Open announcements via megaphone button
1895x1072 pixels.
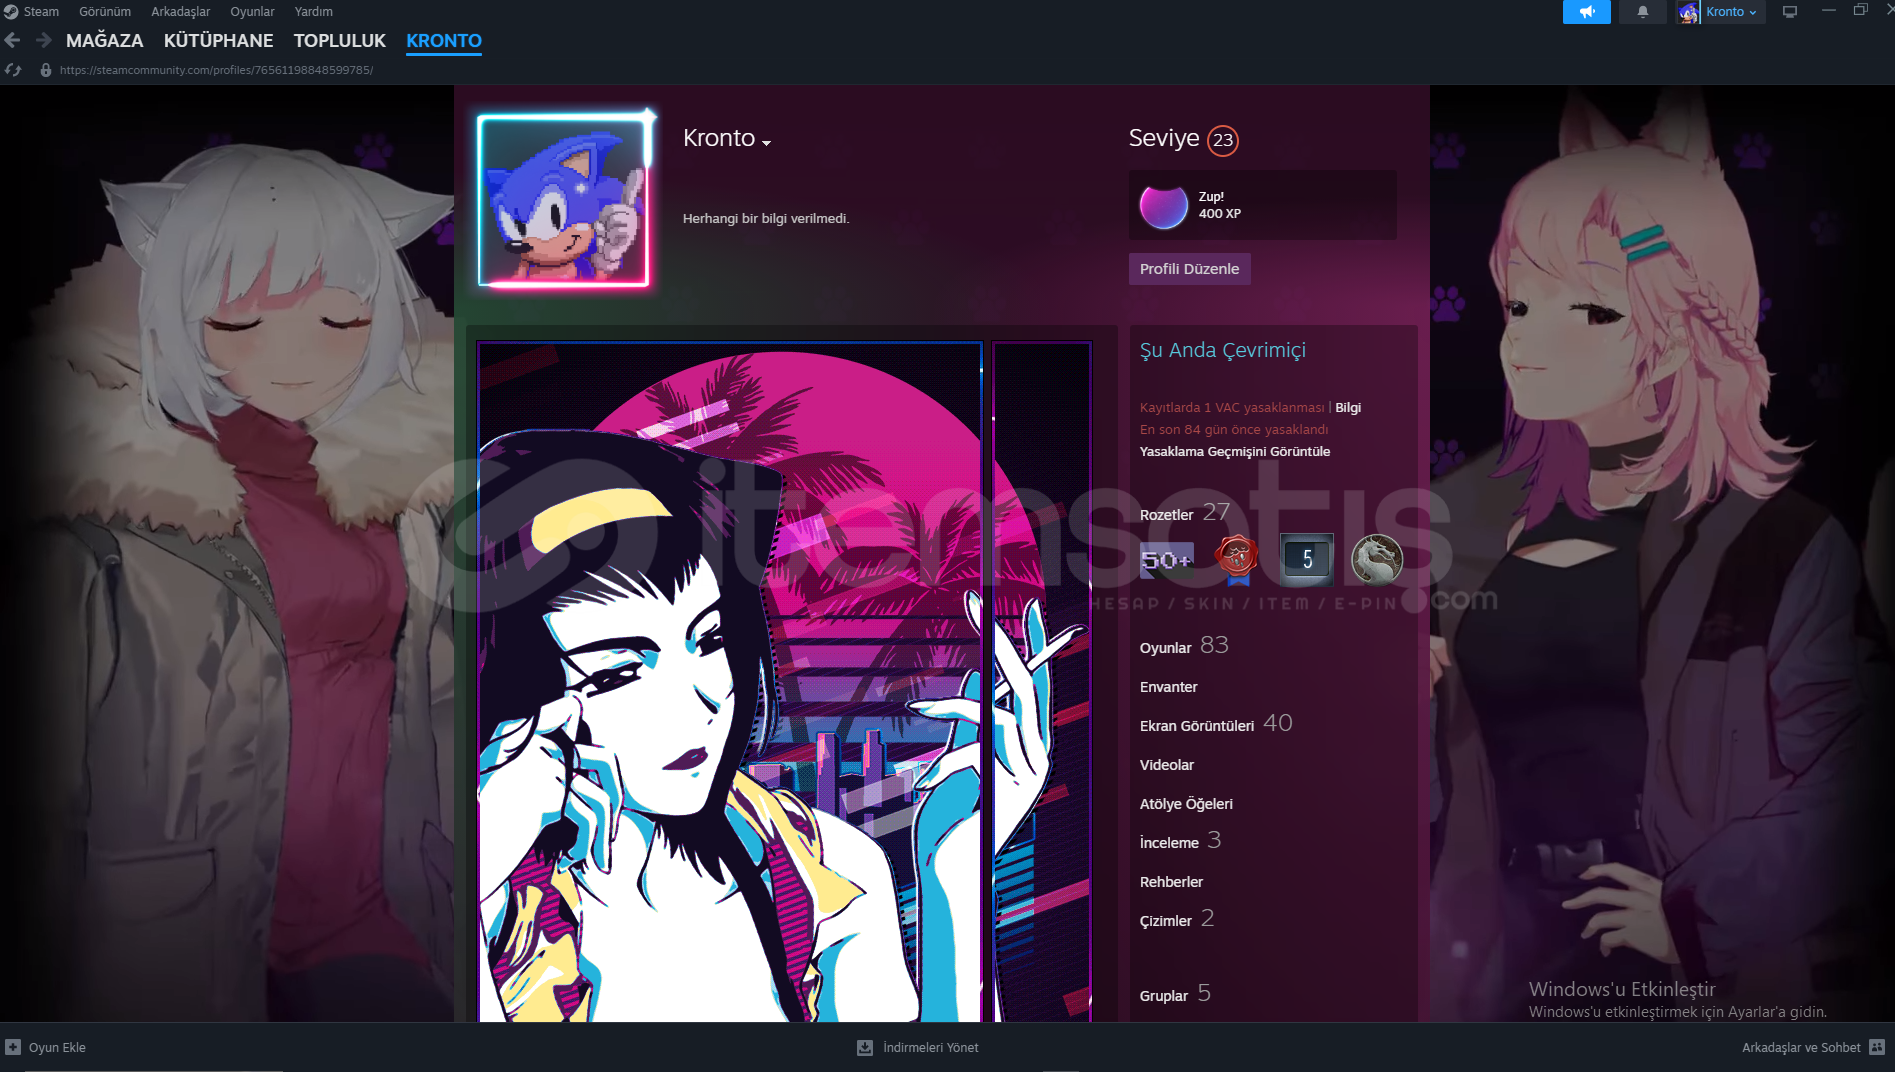[1587, 12]
